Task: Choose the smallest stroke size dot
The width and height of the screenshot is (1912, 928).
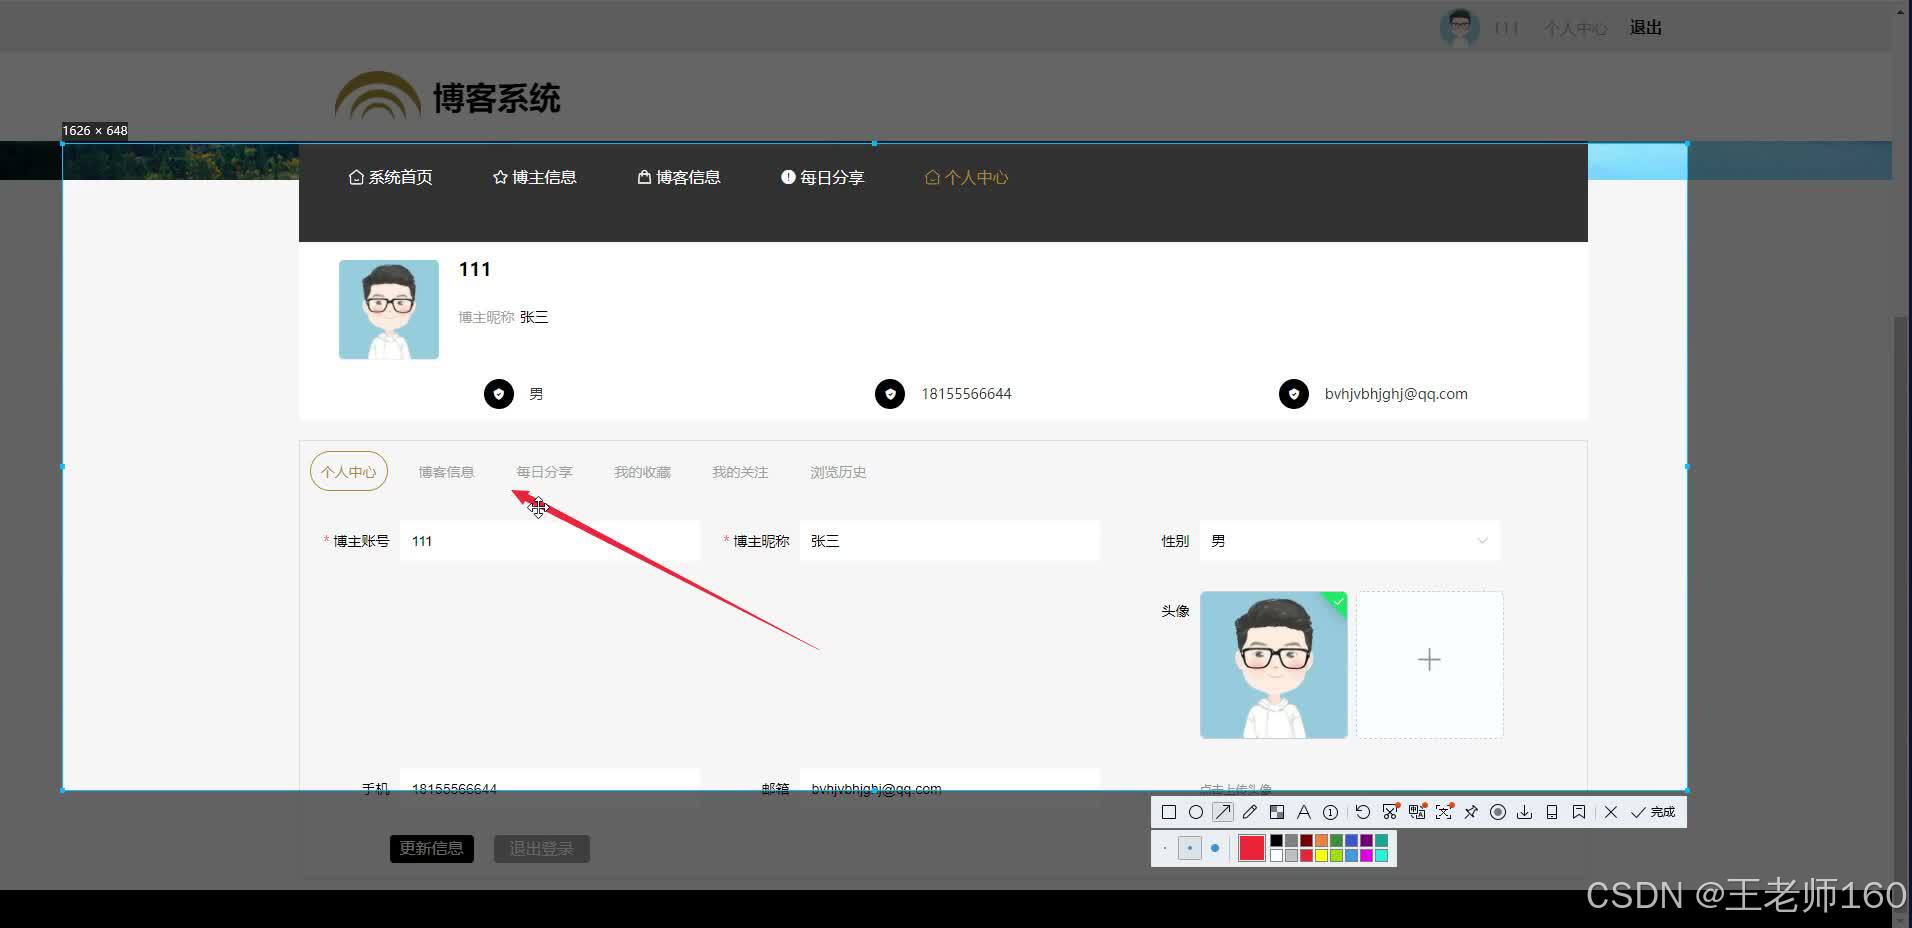Action: pyautogui.click(x=1165, y=848)
